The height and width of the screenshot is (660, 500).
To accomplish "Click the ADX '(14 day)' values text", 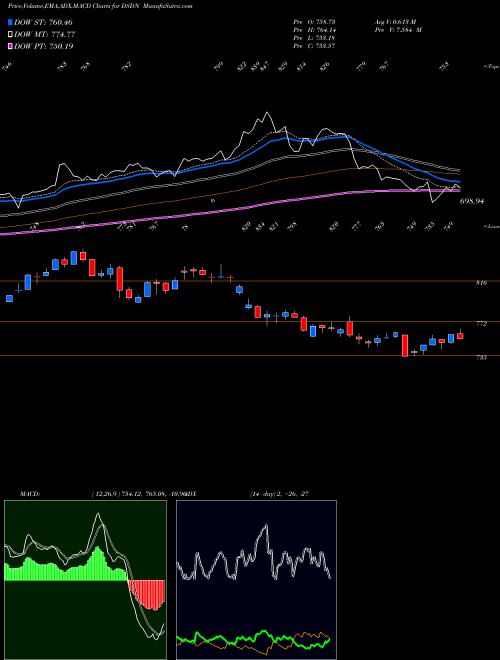I will pyautogui.click(x=279, y=494).
